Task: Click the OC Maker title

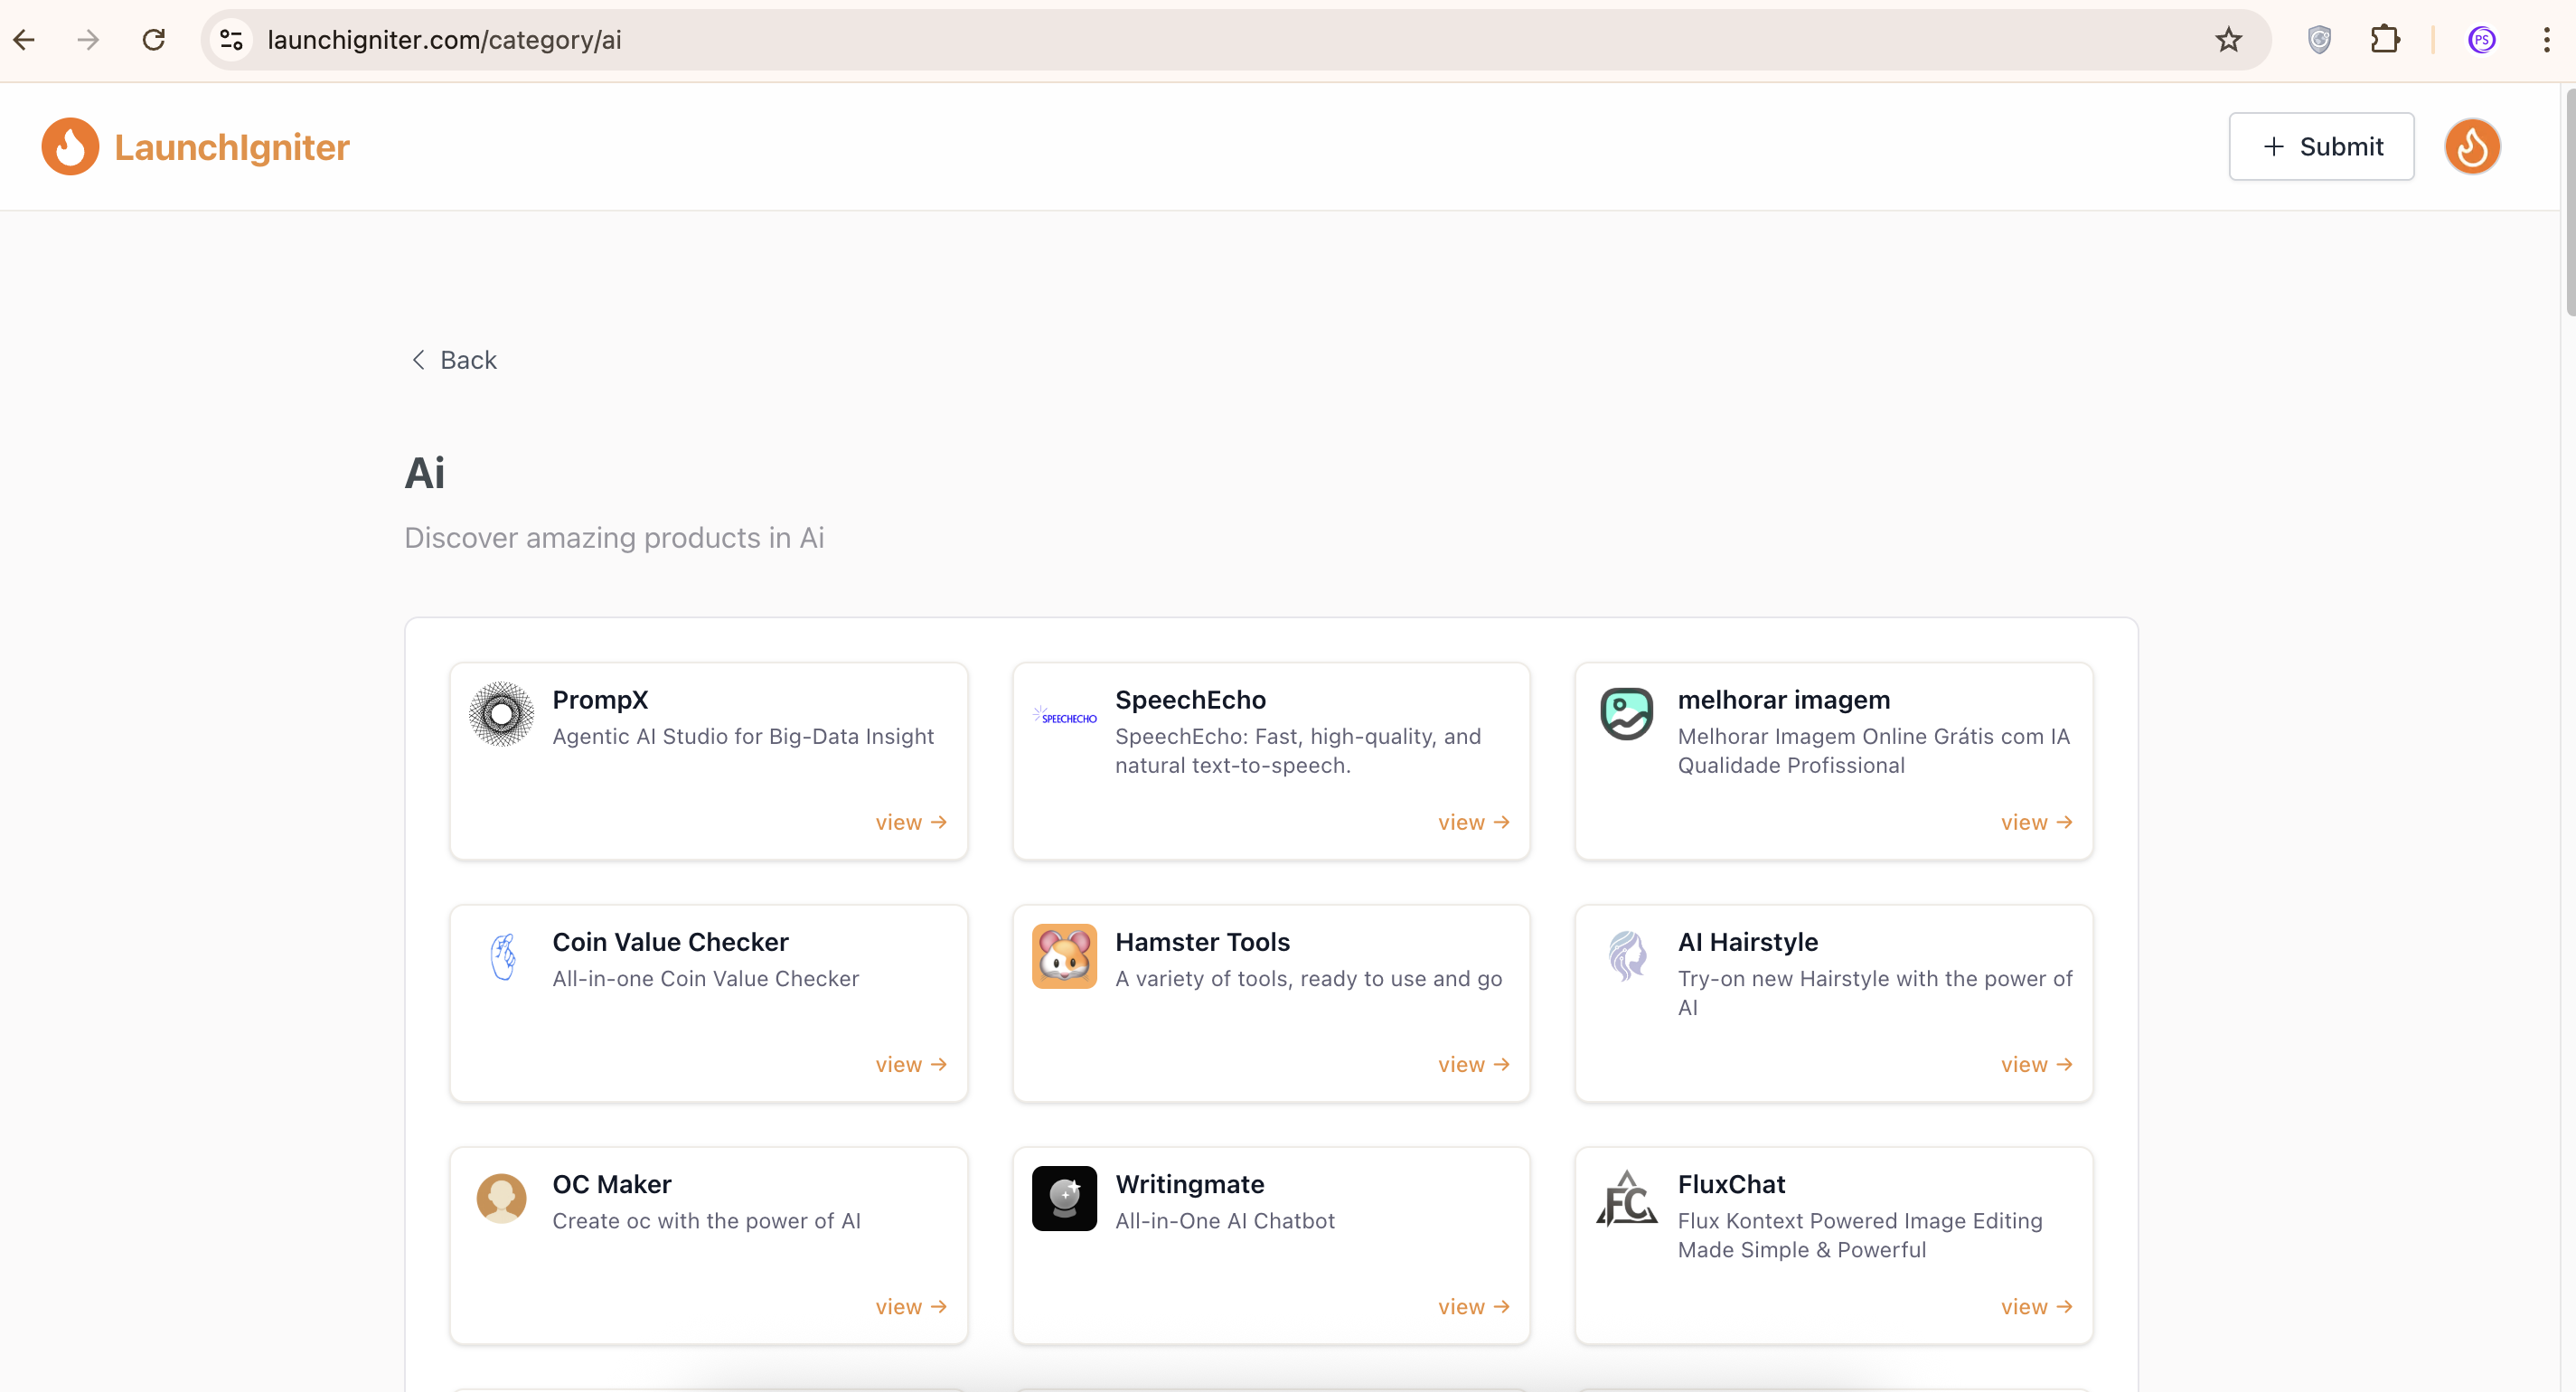Action: [611, 1184]
